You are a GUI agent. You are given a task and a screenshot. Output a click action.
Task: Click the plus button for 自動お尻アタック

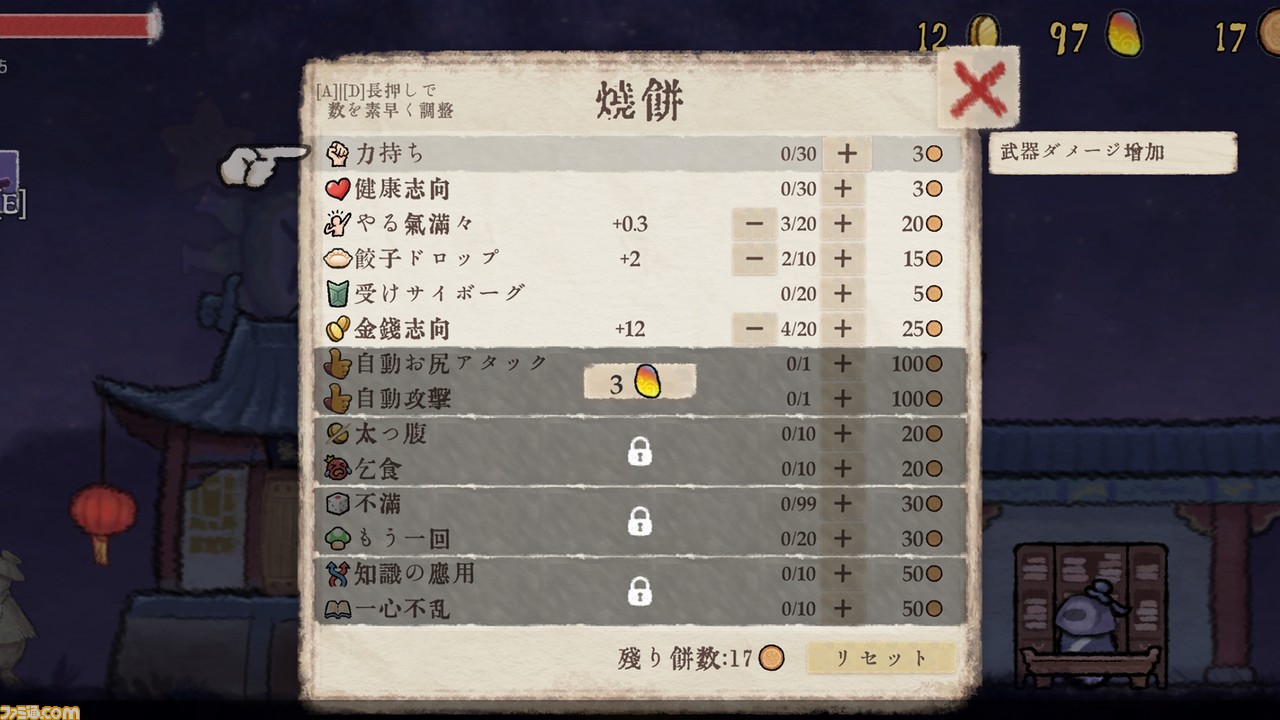click(x=843, y=364)
